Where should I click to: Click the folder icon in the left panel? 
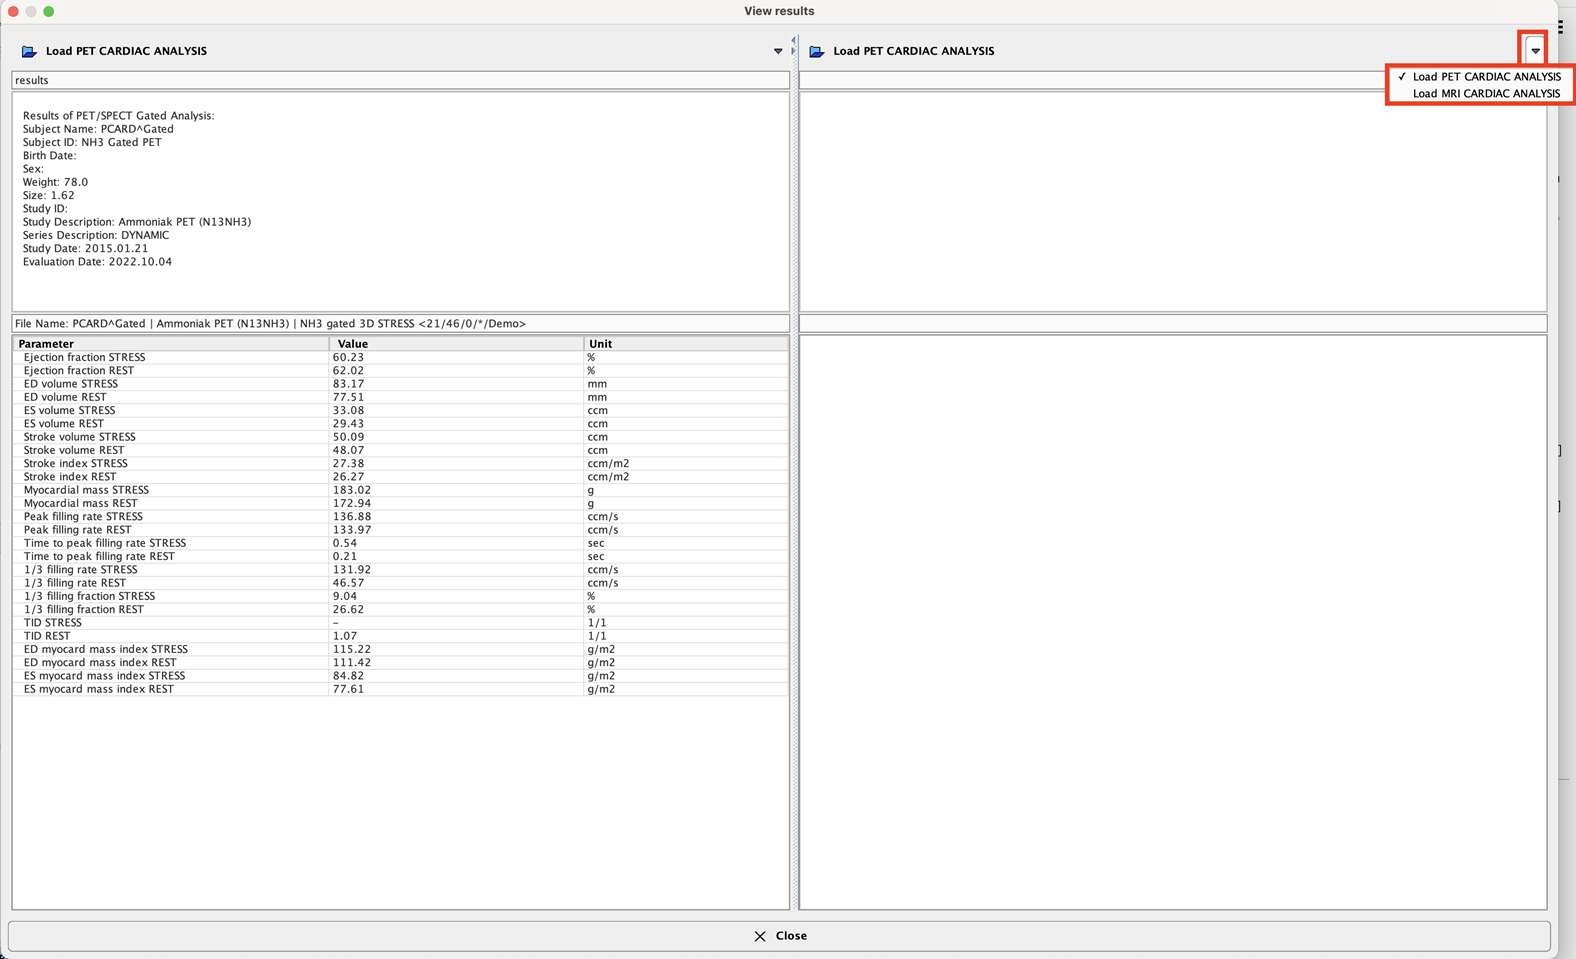(29, 51)
